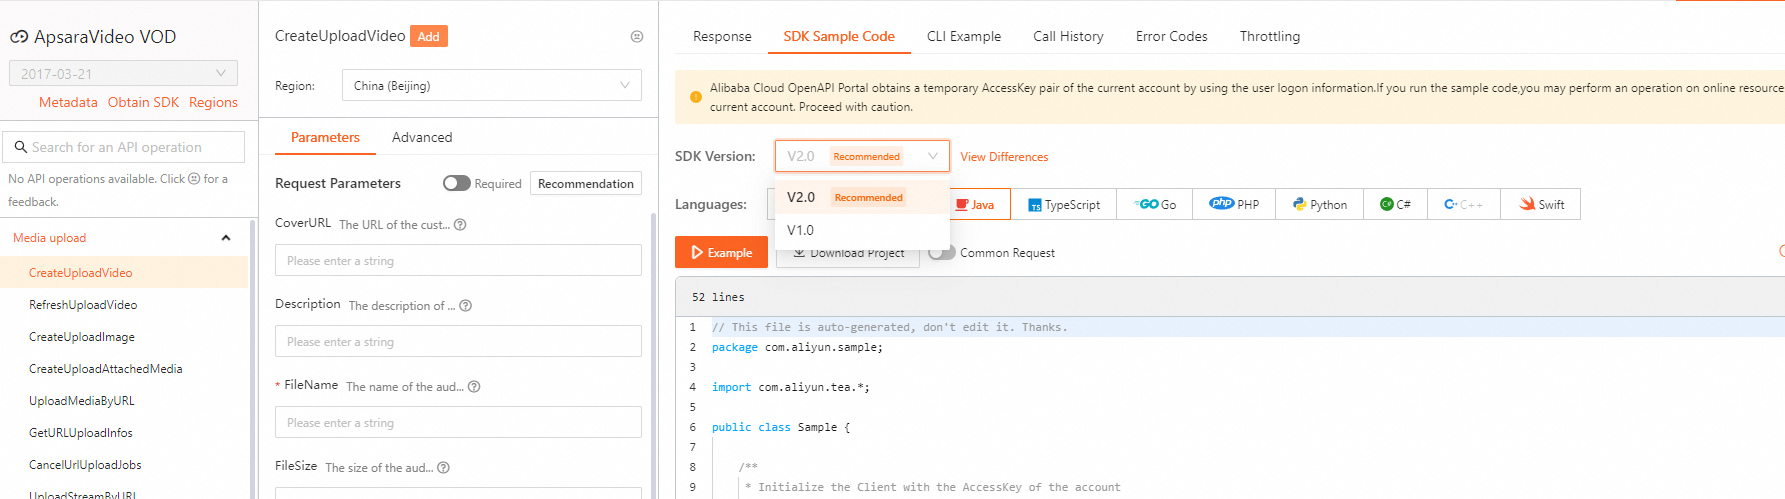Select the Swift language option
Image resolution: width=1785 pixels, height=499 pixels.
[x=1541, y=204]
